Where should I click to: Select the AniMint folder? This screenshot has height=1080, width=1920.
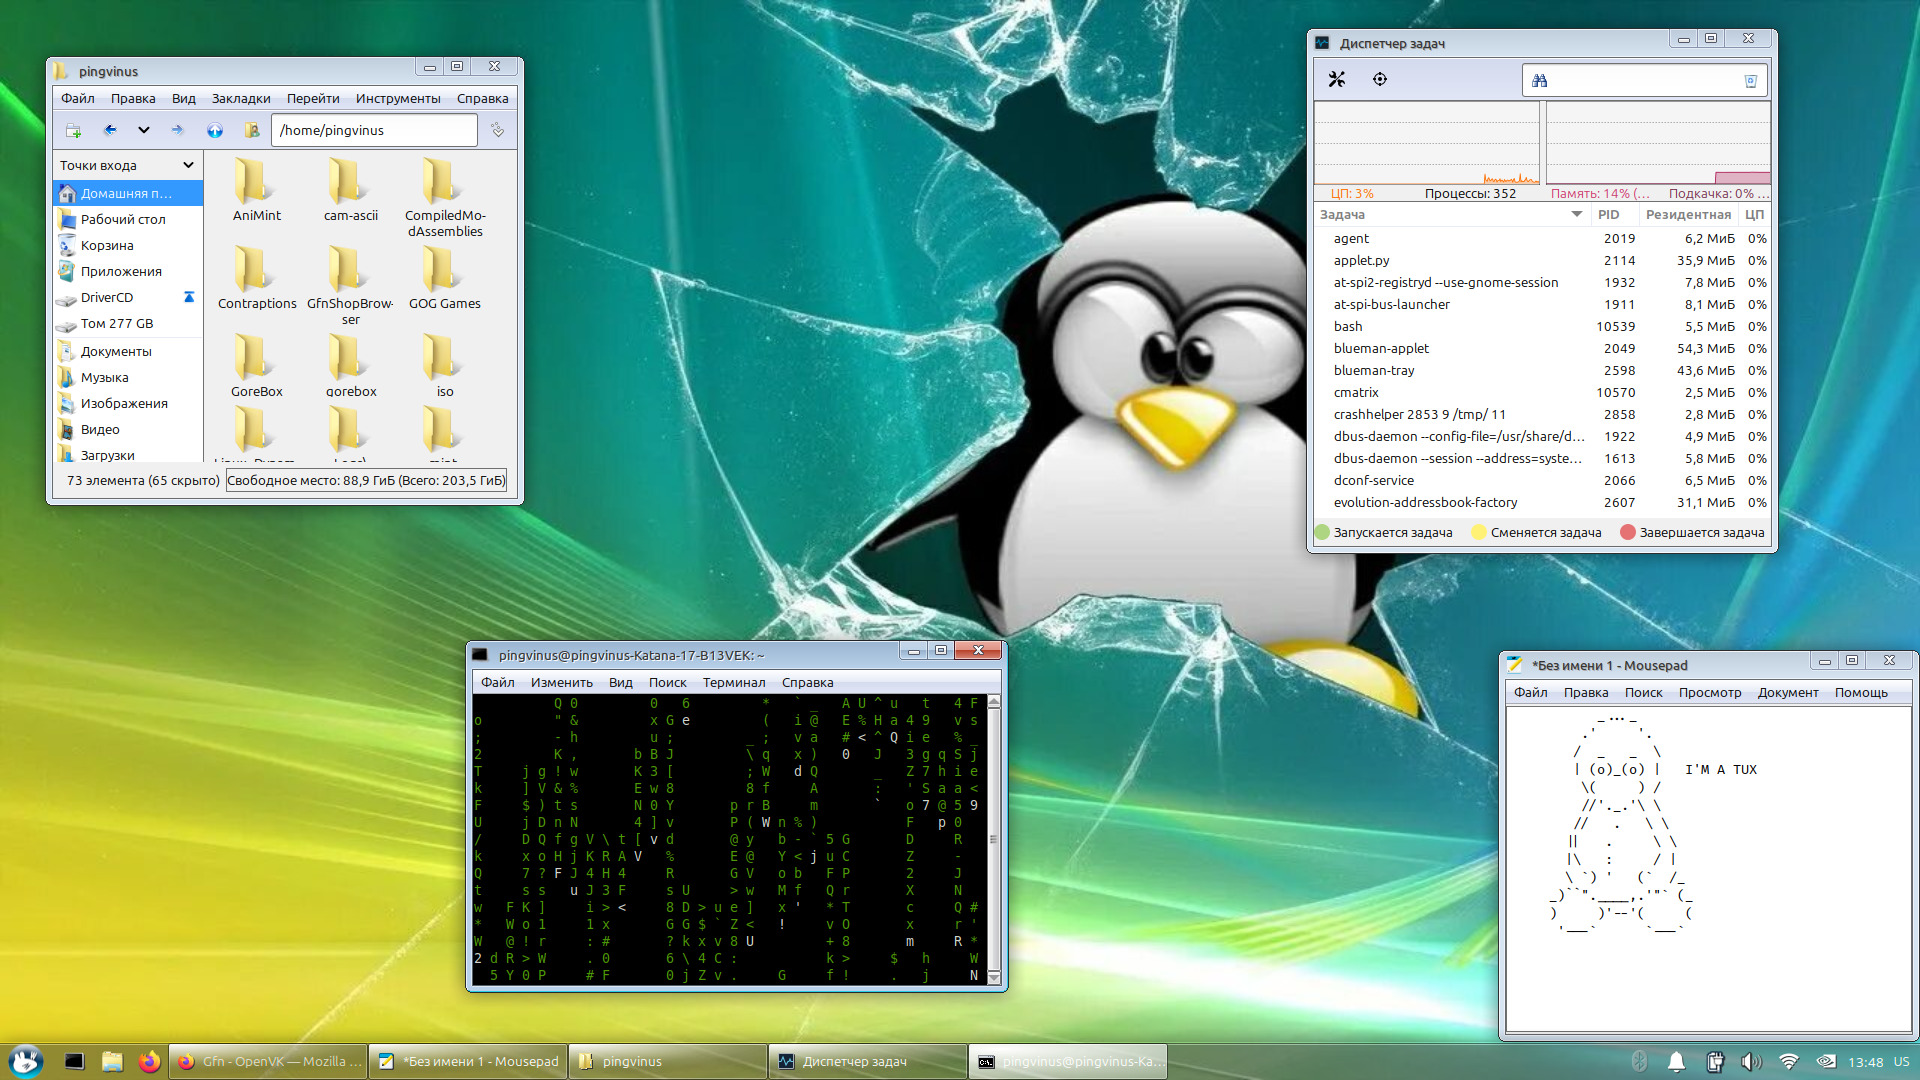click(257, 189)
